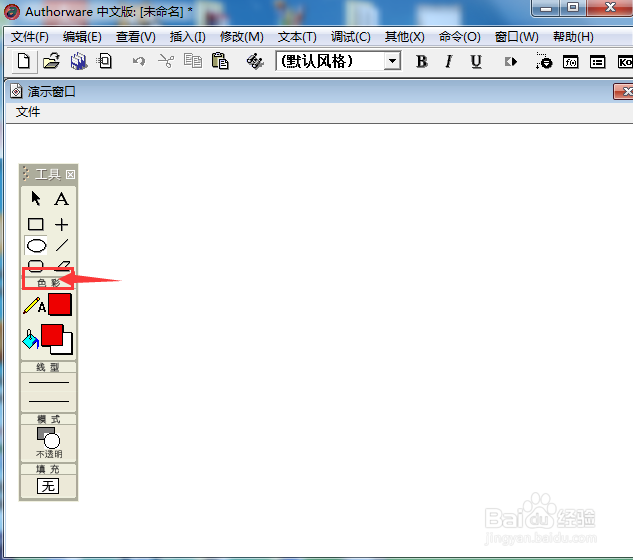Select the Text tool
The width and height of the screenshot is (633, 560).
tap(61, 199)
